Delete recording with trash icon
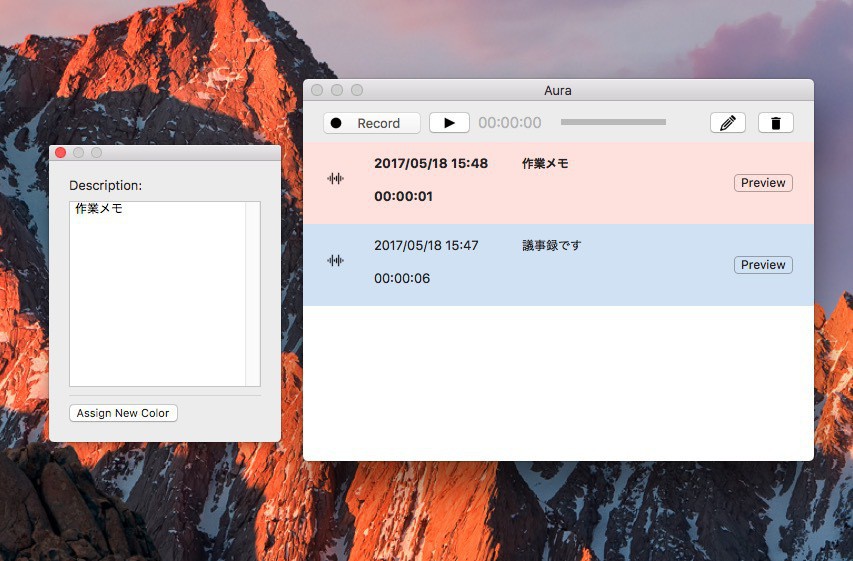 tap(776, 123)
